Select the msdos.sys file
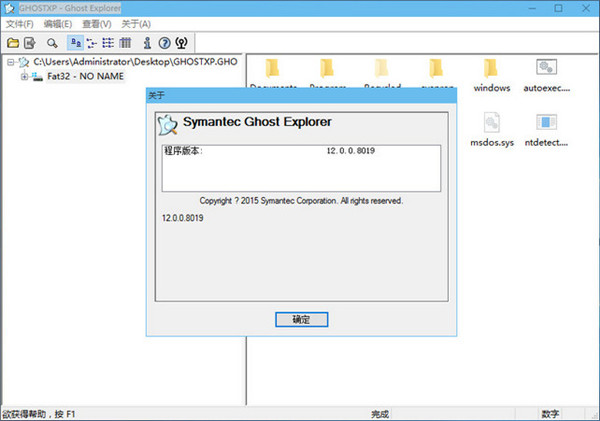 point(491,127)
